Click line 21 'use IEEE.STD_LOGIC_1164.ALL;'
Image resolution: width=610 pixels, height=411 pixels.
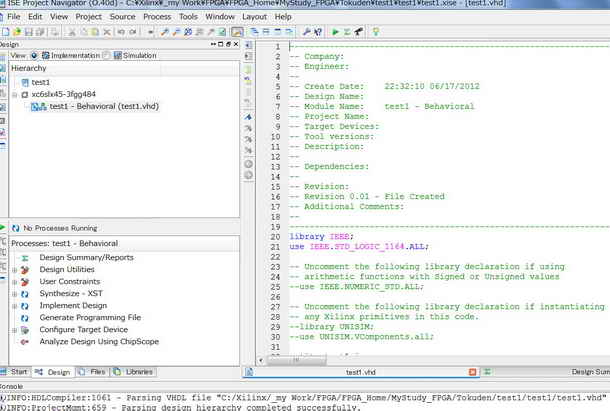pyautogui.click(x=359, y=247)
